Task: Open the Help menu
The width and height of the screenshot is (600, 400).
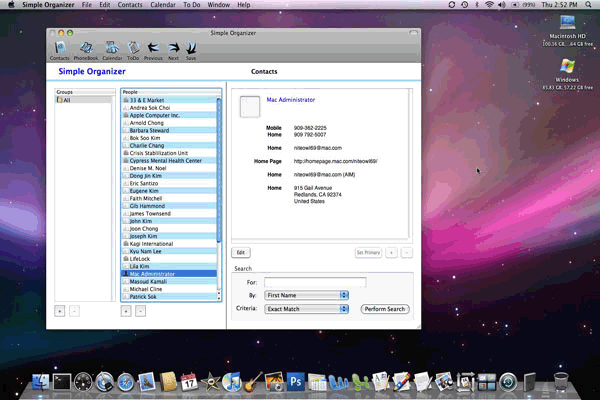Action: tap(244, 5)
